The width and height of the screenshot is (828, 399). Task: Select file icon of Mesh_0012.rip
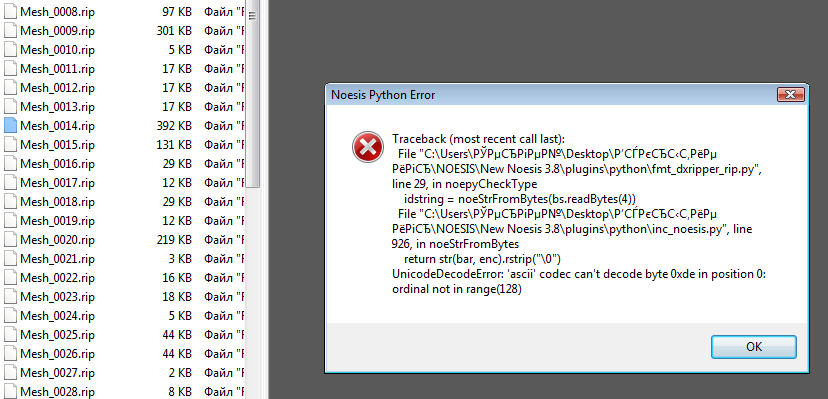tap(11, 88)
